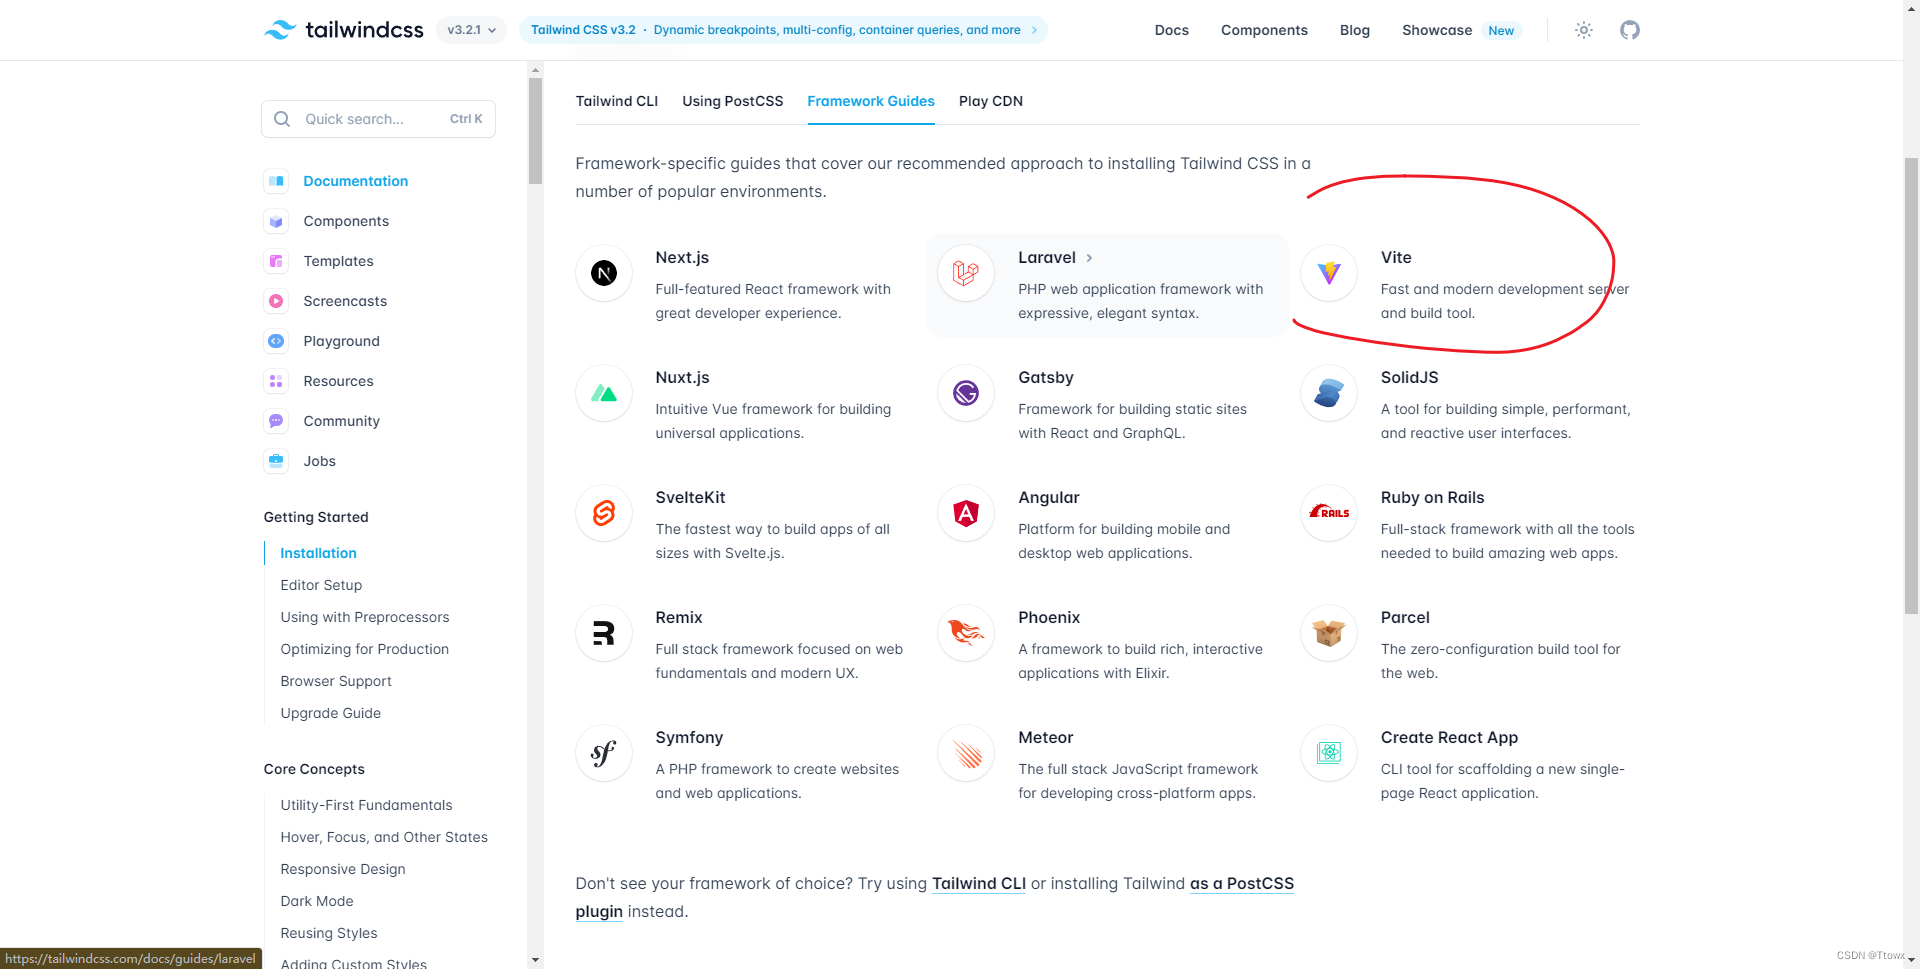The height and width of the screenshot is (969, 1920).
Task: Open Upgrade Guide page
Action: coord(330,713)
